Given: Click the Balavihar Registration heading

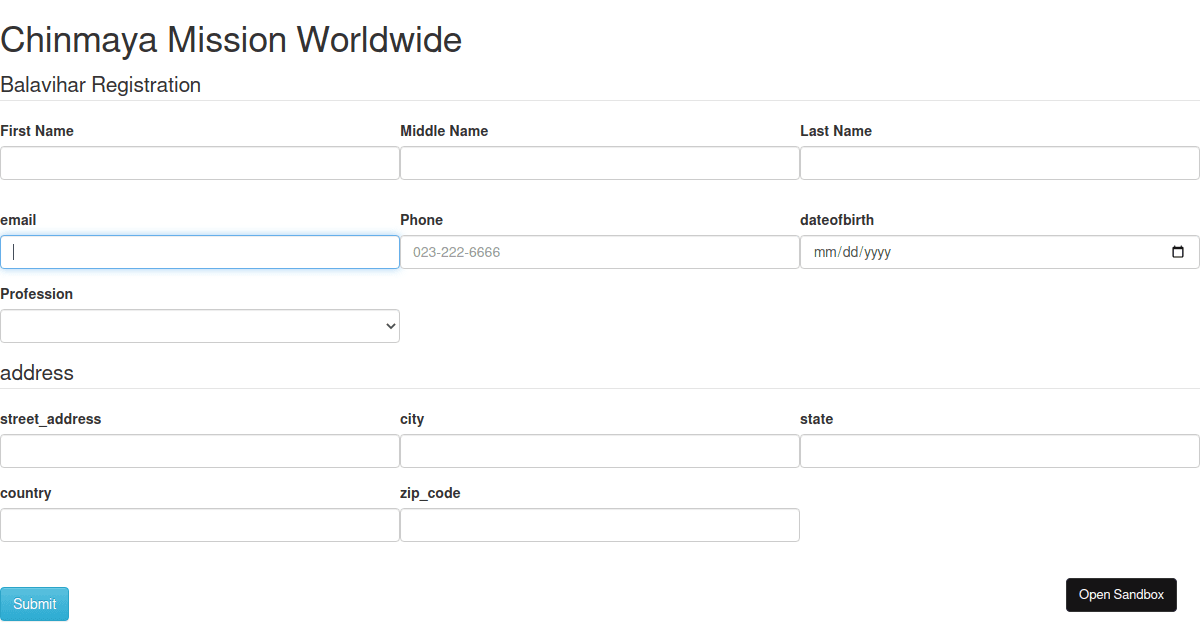Looking at the screenshot, I should tap(100, 85).
